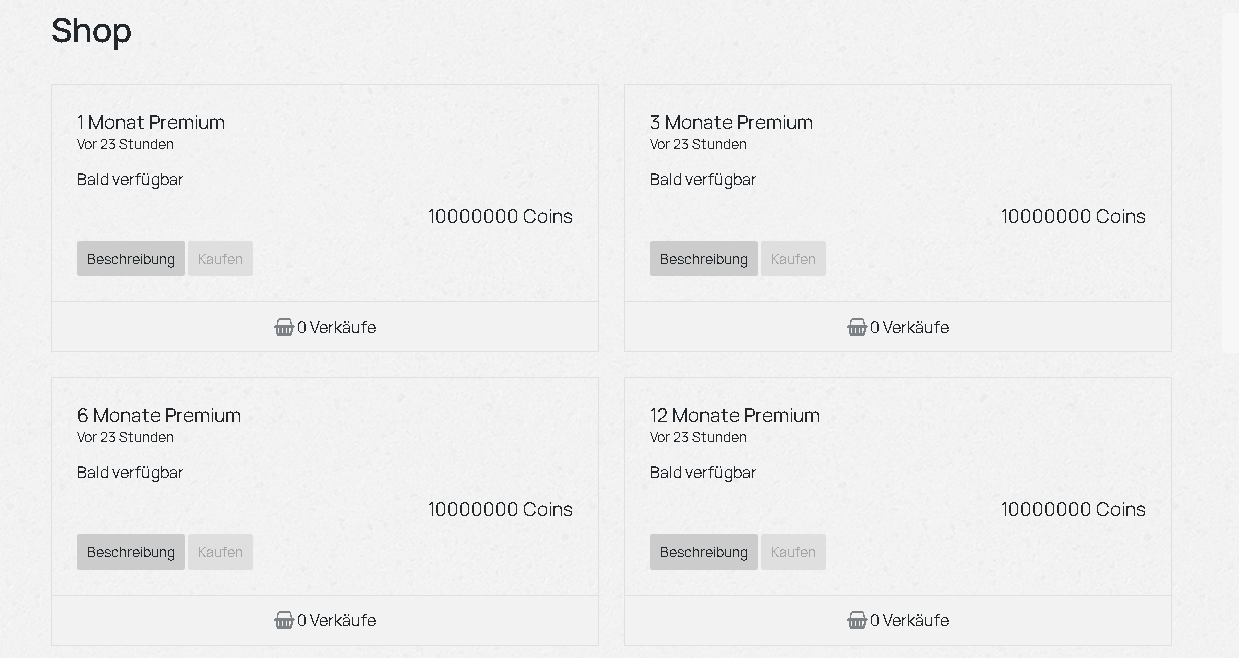This screenshot has height=658, width=1239.
Task: Show Beschreibung for 6 Monate Premium
Action: (x=131, y=552)
